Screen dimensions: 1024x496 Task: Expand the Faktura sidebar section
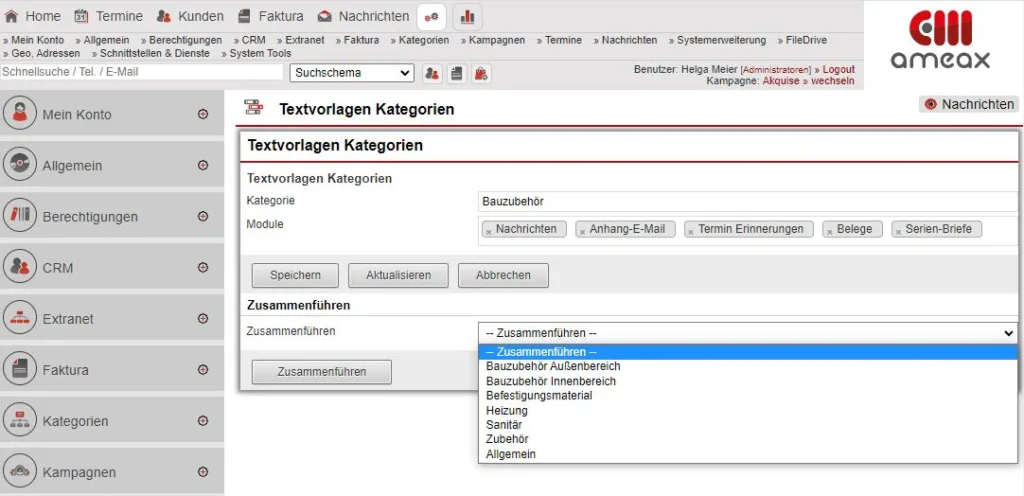tap(202, 369)
